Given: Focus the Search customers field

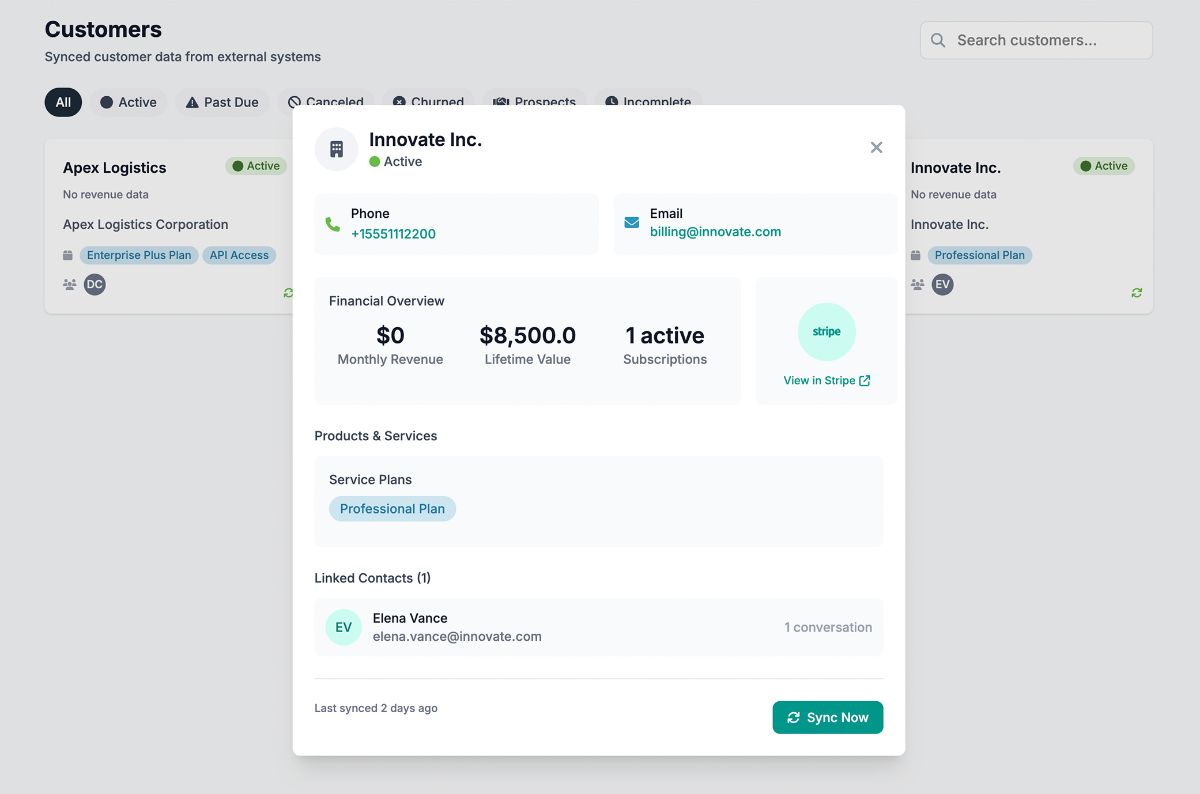Looking at the screenshot, I should coord(1036,40).
